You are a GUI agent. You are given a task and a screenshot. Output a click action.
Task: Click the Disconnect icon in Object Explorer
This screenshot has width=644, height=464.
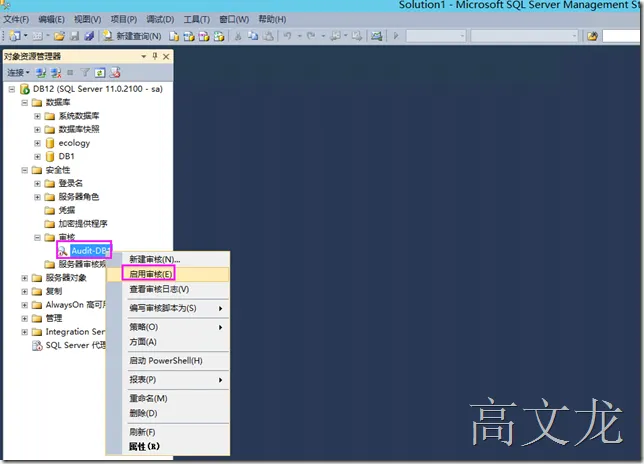pos(55,73)
